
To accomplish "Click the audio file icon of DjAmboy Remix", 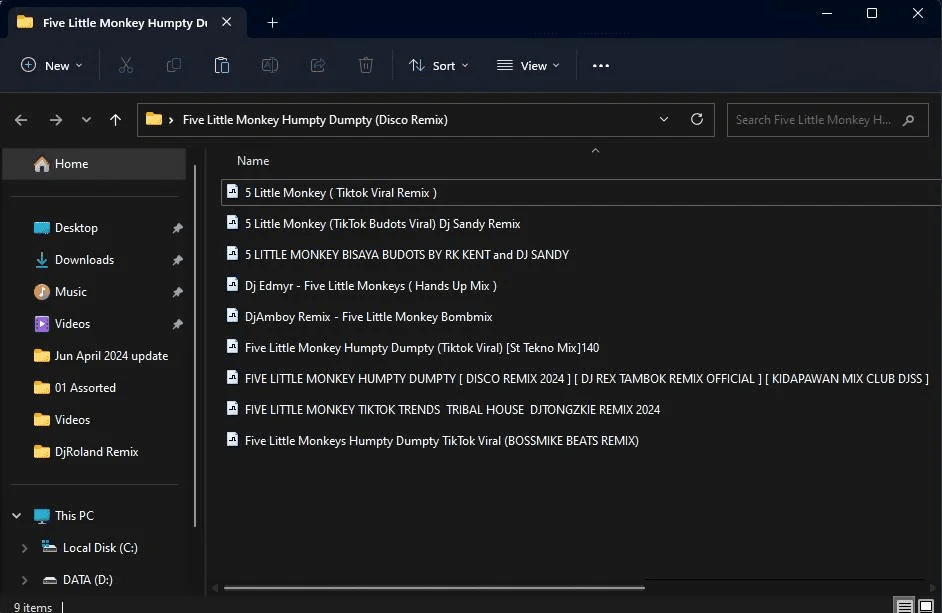I will click(232, 316).
